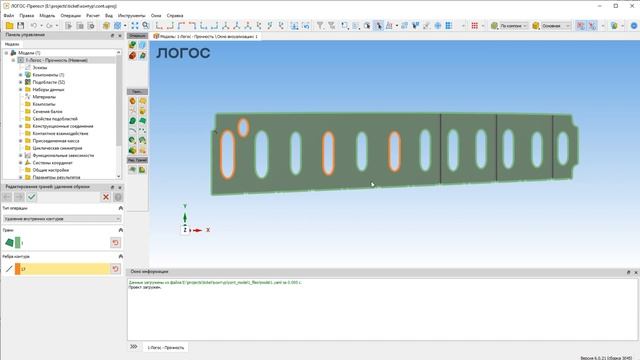Image resolution: width=640 pixels, height=360 pixels.
Task: Select the Материалы tree item
Action: [44, 97]
